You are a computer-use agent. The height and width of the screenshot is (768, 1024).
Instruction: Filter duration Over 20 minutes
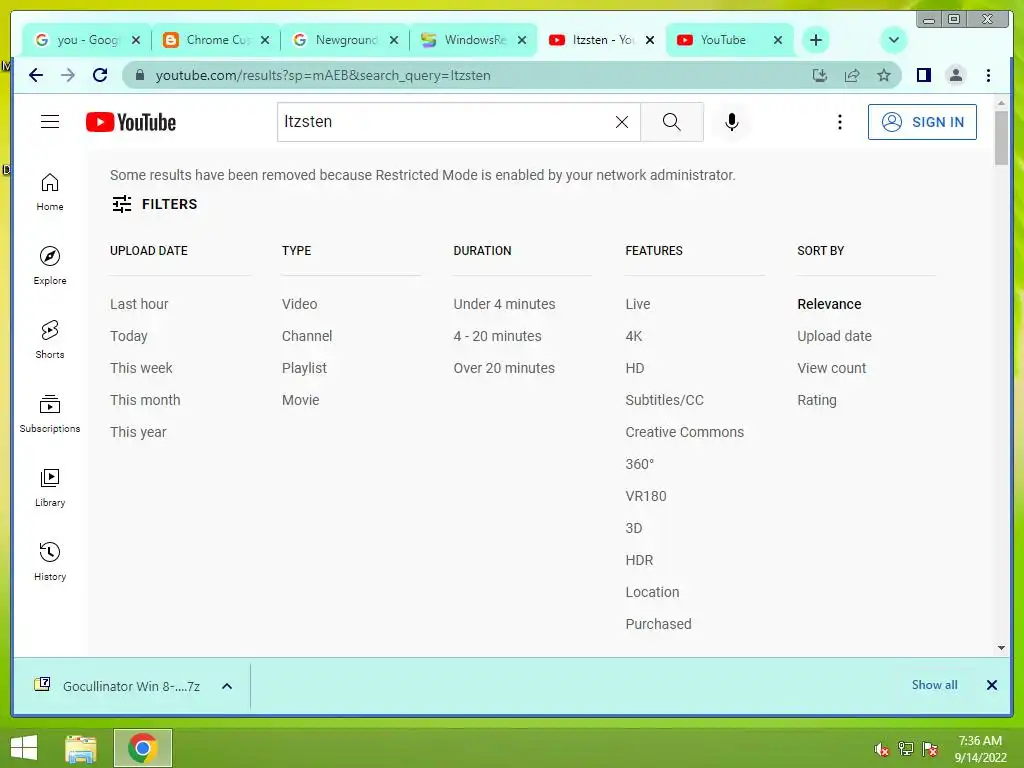[504, 368]
